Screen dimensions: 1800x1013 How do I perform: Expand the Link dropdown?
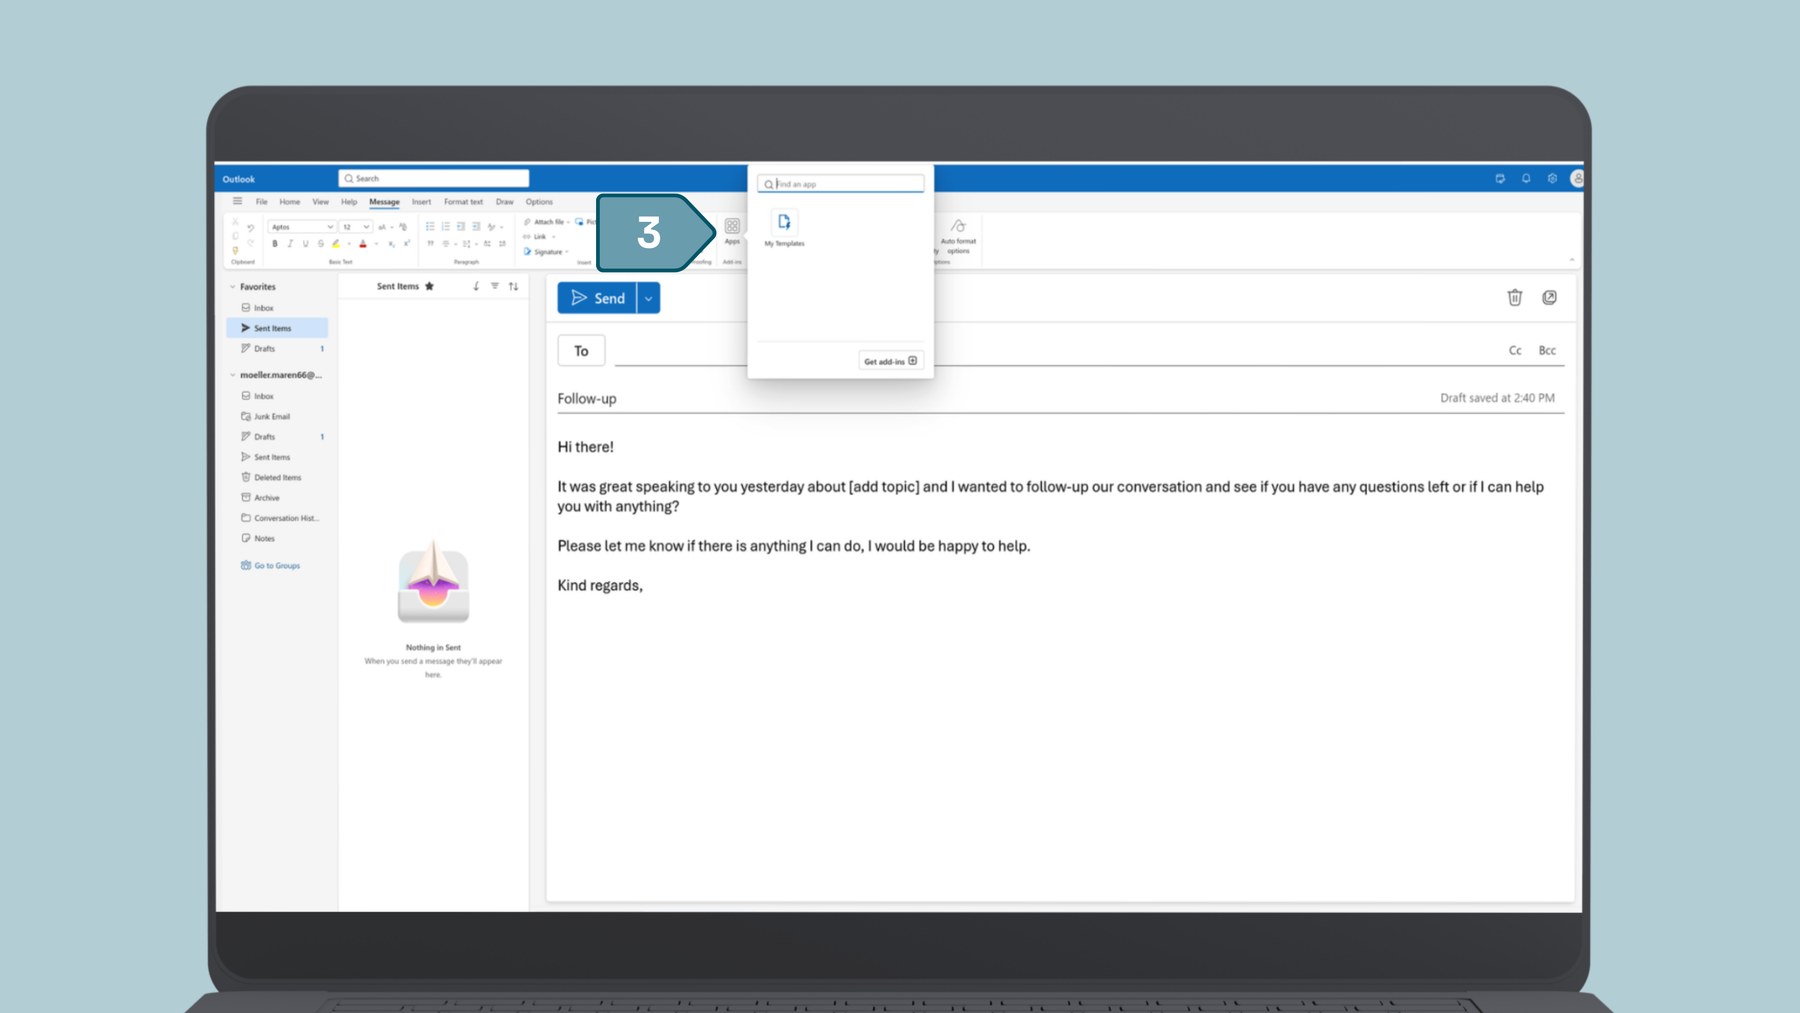[x=553, y=237]
